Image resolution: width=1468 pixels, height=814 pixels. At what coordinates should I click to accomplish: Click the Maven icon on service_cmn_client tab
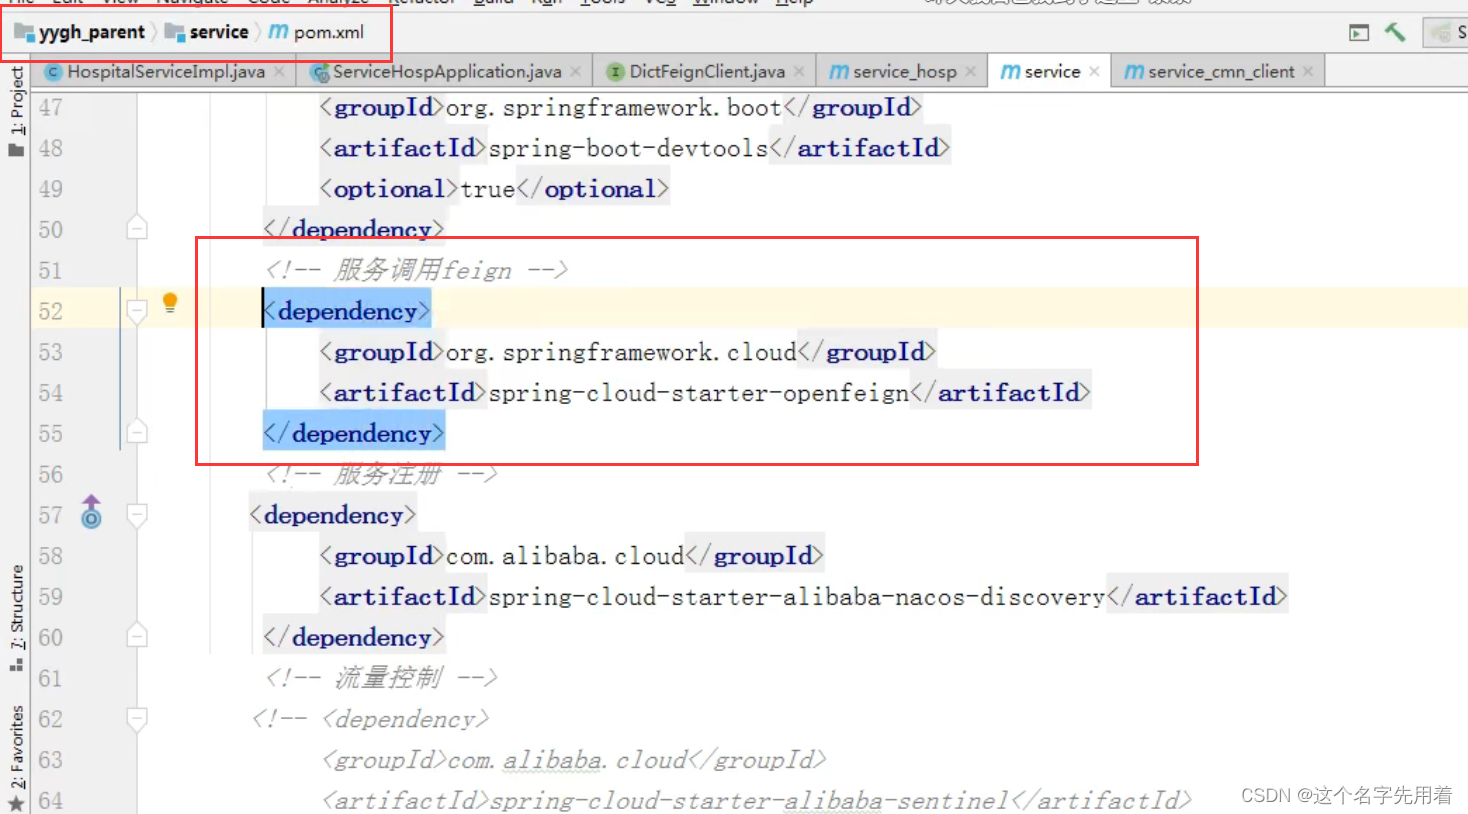point(1134,72)
